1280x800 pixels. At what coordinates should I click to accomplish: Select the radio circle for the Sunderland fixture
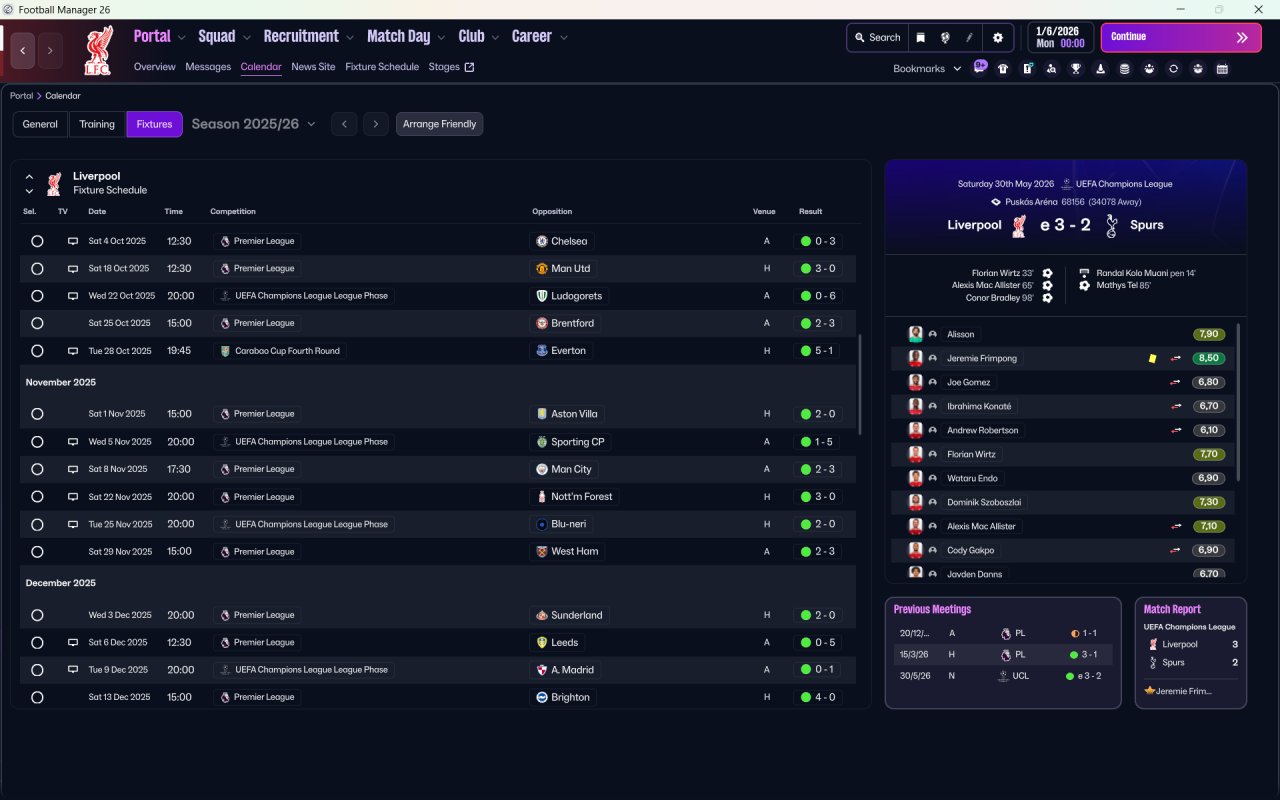coord(37,615)
